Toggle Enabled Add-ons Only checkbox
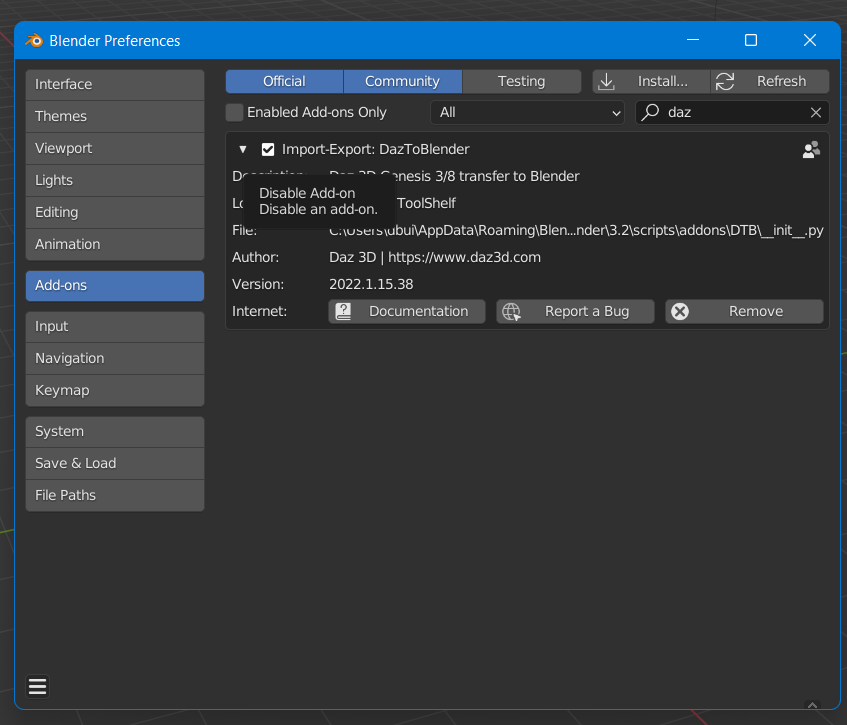The width and height of the screenshot is (847, 725). (x=235, y=112)
